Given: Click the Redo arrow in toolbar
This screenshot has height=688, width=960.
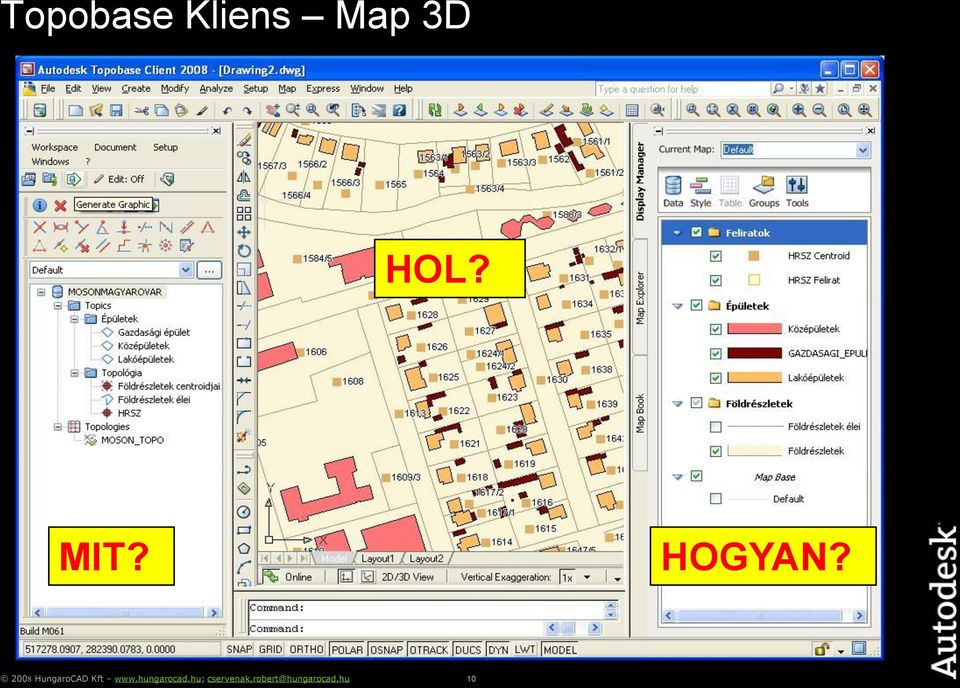Looking at the screenshot, I should tap(247, 111).
